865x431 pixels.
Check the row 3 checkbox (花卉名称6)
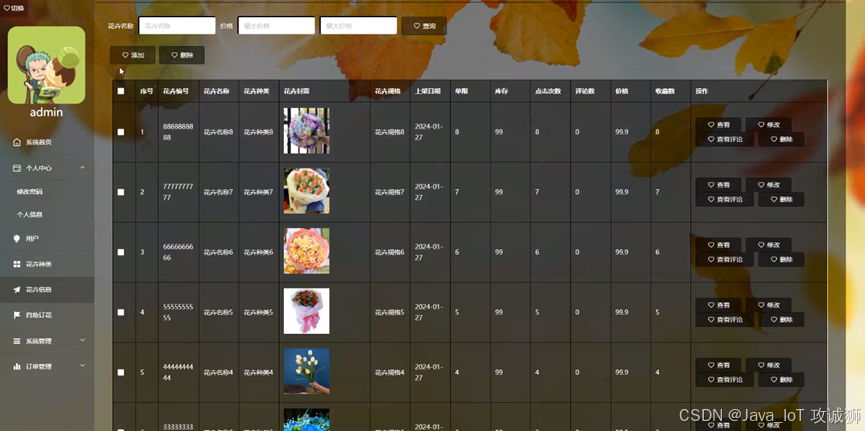(121, 252)
